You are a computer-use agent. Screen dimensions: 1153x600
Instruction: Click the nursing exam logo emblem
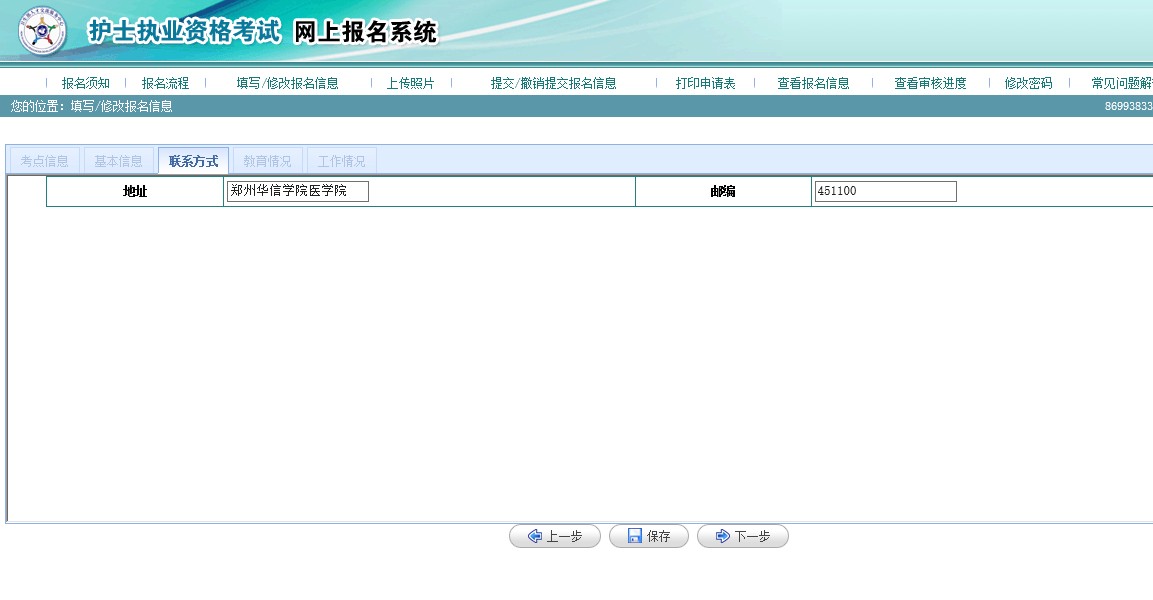click(x=42, y=31)
